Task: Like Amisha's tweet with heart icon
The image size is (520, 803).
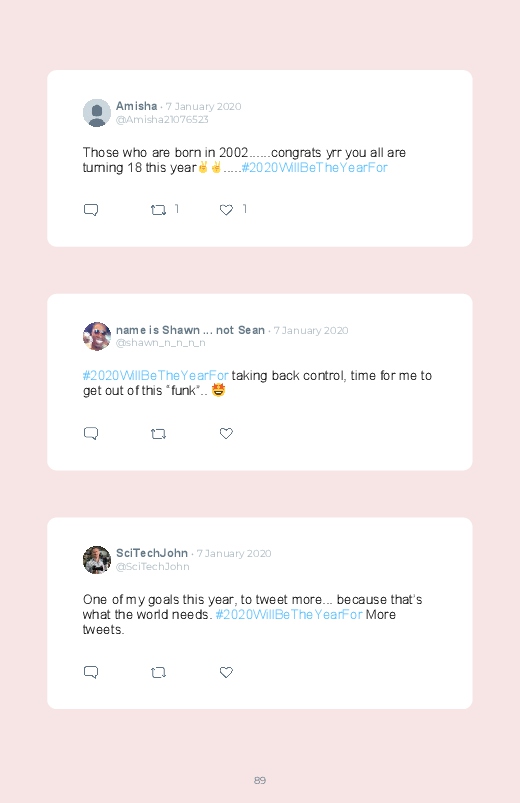Action: pos(226,210)
